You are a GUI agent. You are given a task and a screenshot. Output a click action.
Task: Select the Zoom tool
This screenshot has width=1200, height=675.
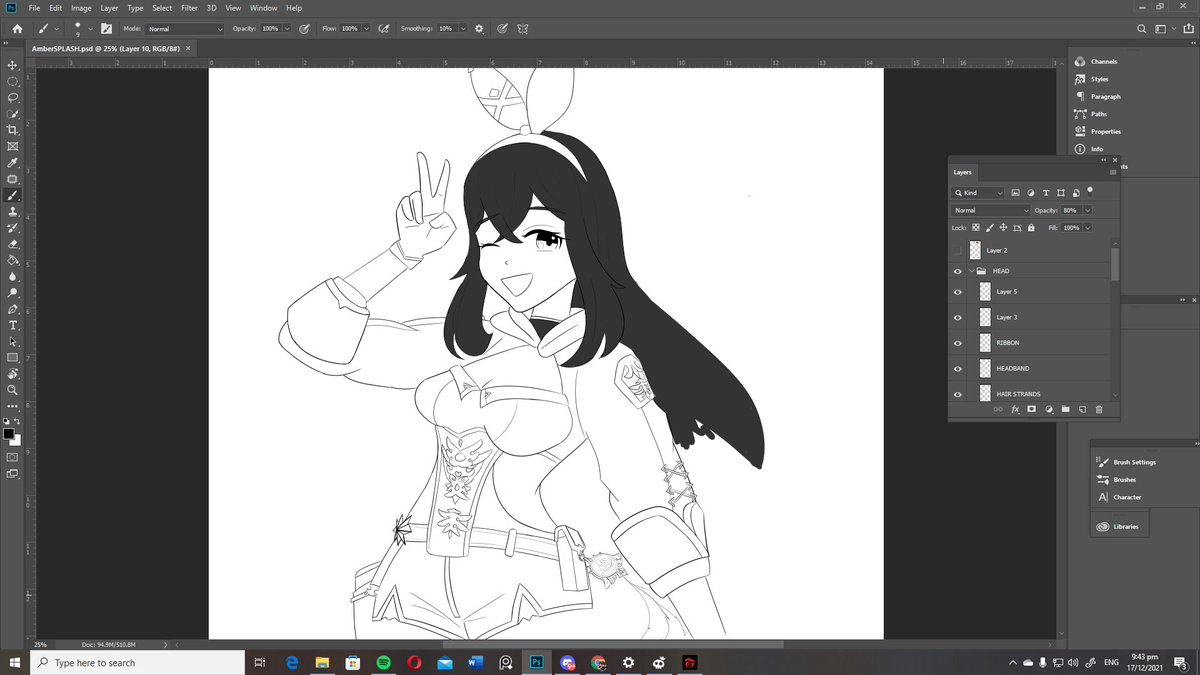point(13,389)
